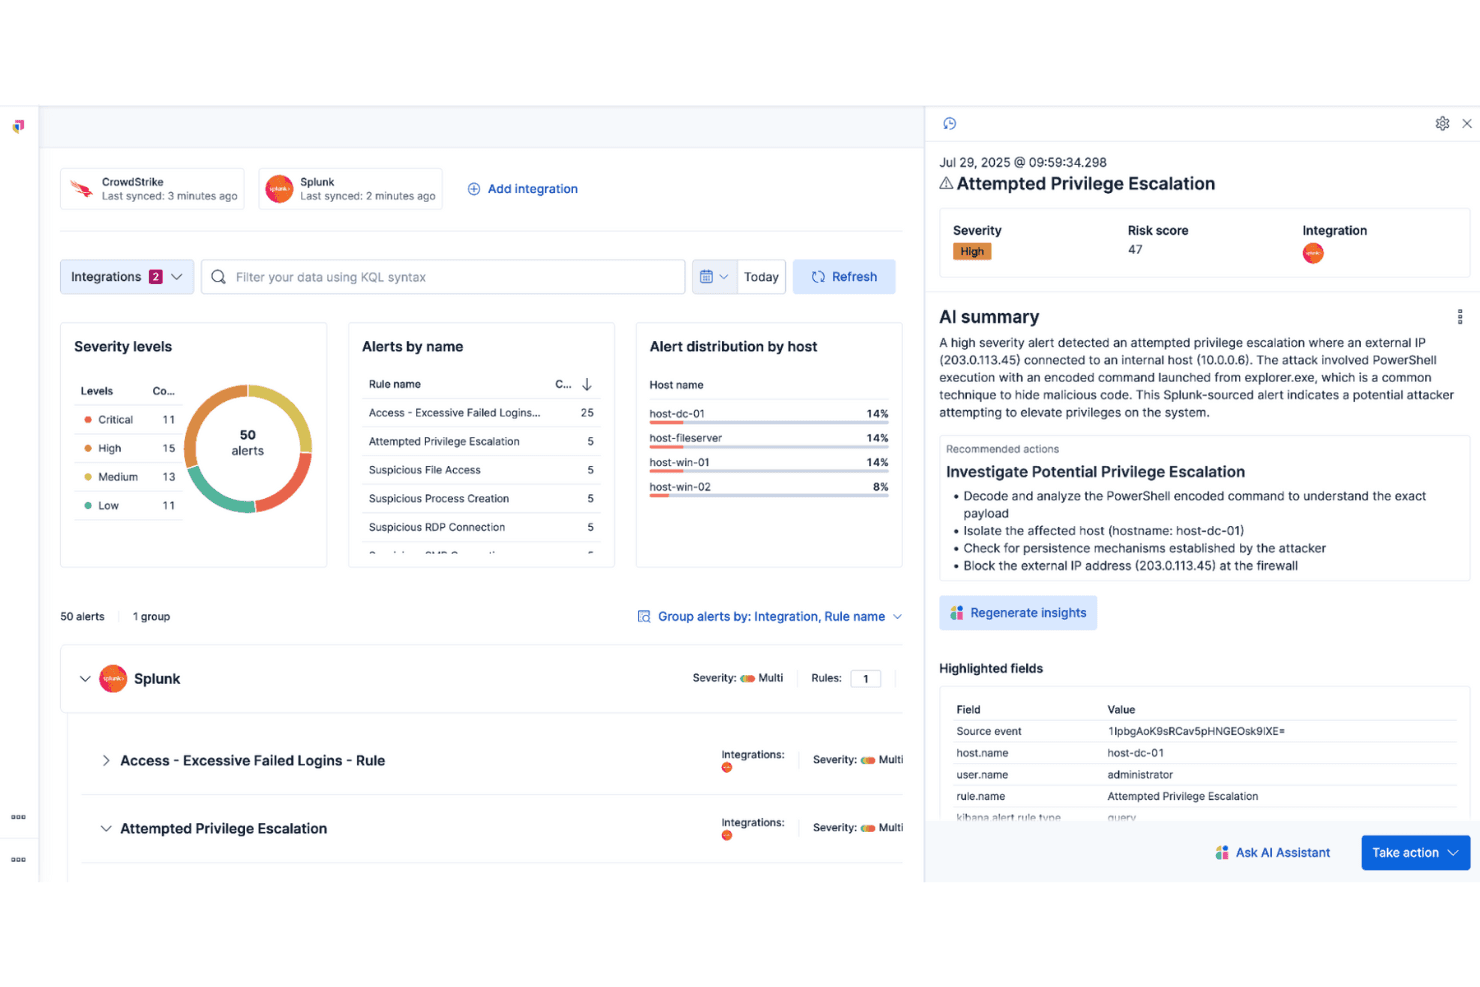The width and height of the screenshot is (1480, 987).
Task: Select the Today date range
Action: (x=761, y=277)
